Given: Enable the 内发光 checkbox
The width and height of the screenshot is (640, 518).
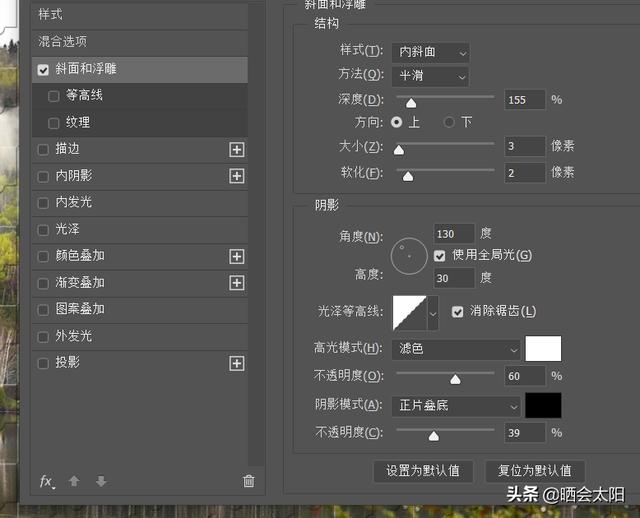Looking at the screenshot, I should click(x=43, y=203).
